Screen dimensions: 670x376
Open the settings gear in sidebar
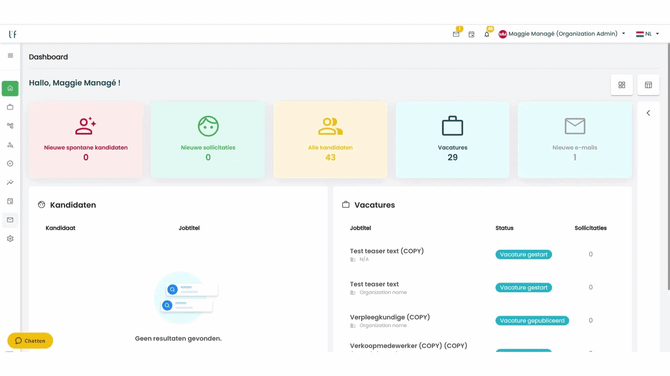10,239
